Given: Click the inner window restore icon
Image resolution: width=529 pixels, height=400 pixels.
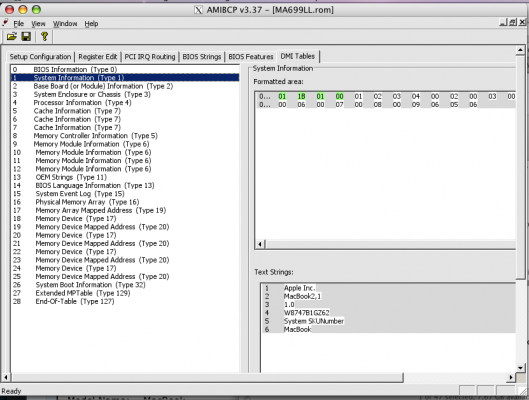Looking at the screenshot, I should [513, 22].
